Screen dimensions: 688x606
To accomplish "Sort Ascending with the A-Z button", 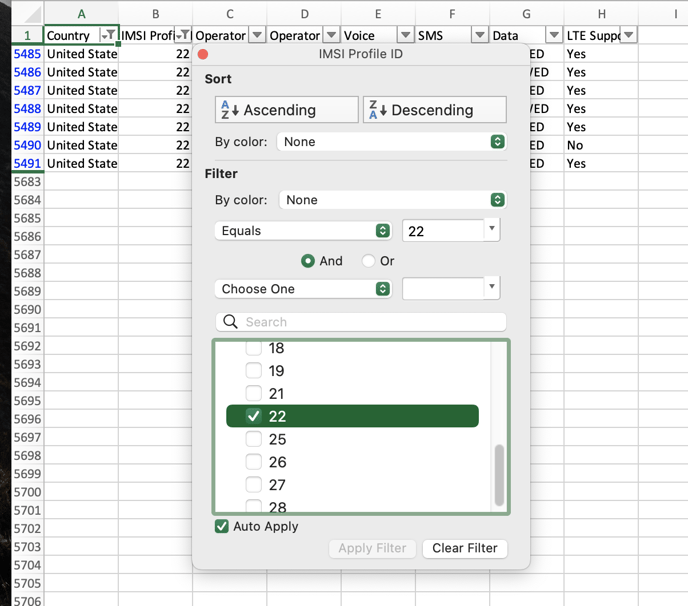I will coord(286,110).
